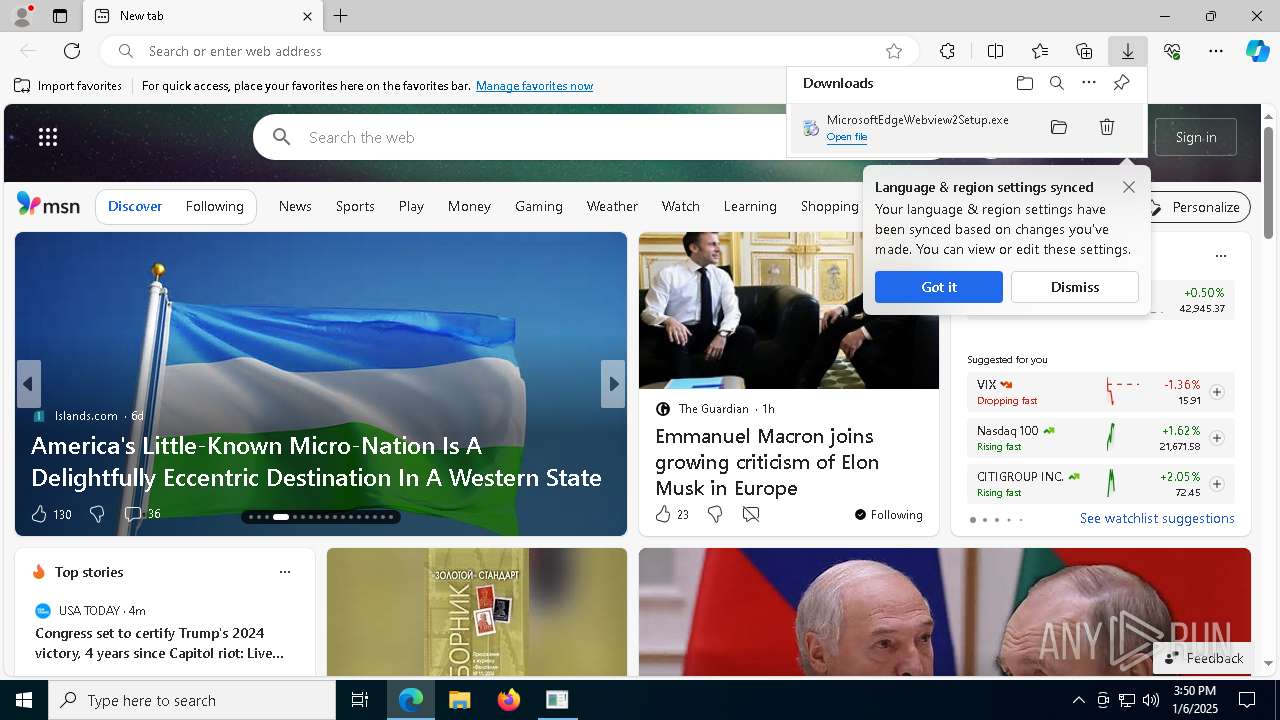Open the News menu item
The width and height of the screenshot is (1280, 720).
tap(295, 206)
